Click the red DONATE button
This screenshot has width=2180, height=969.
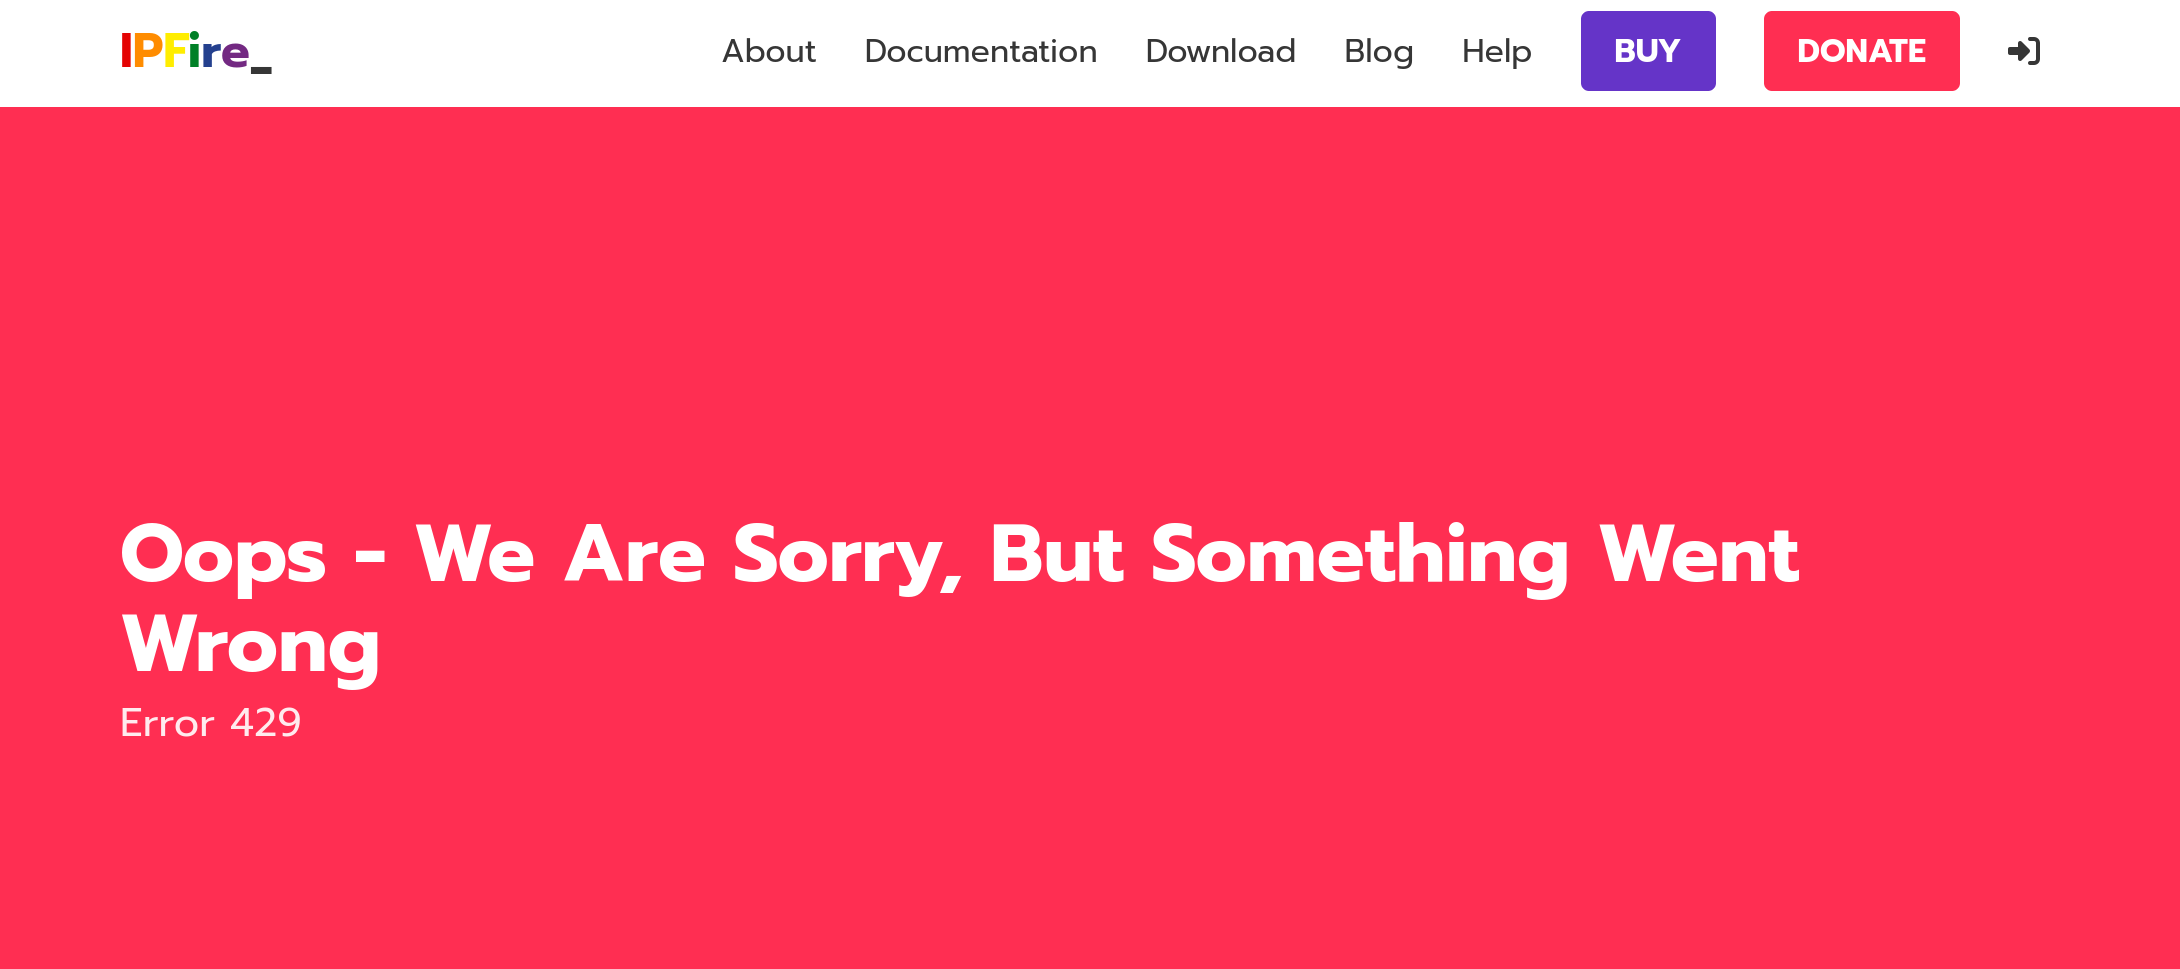[1861, 51]
